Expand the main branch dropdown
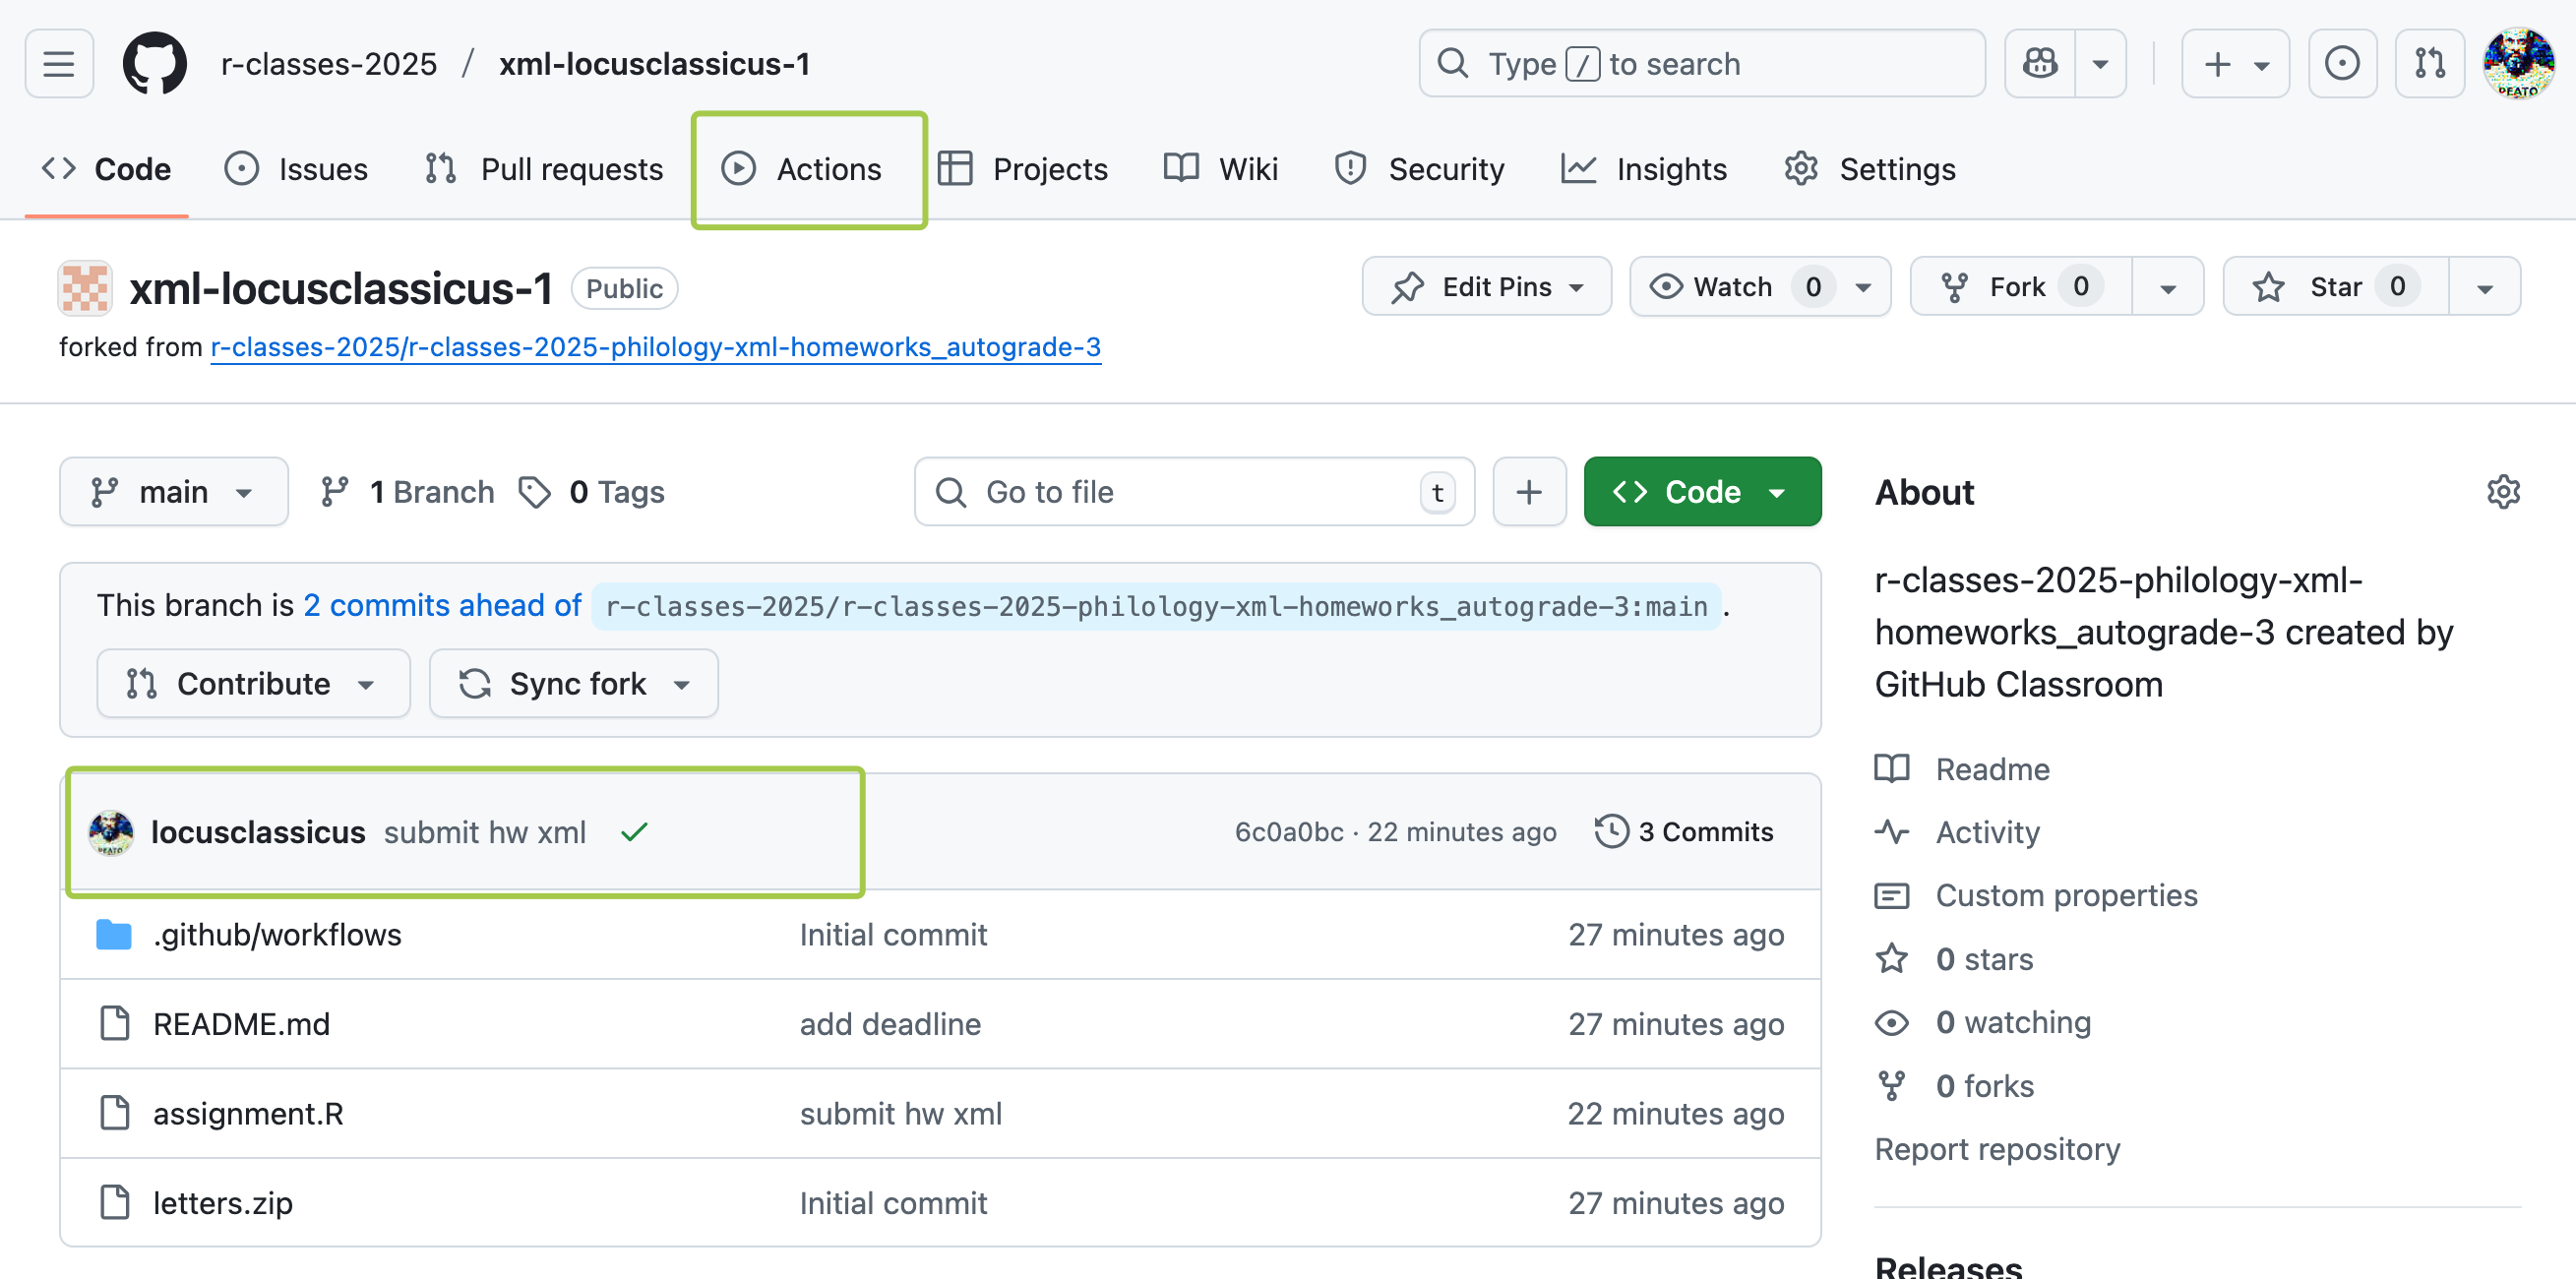The height and width of the screenshot is (1279, 2576). (x=173, y=492)
